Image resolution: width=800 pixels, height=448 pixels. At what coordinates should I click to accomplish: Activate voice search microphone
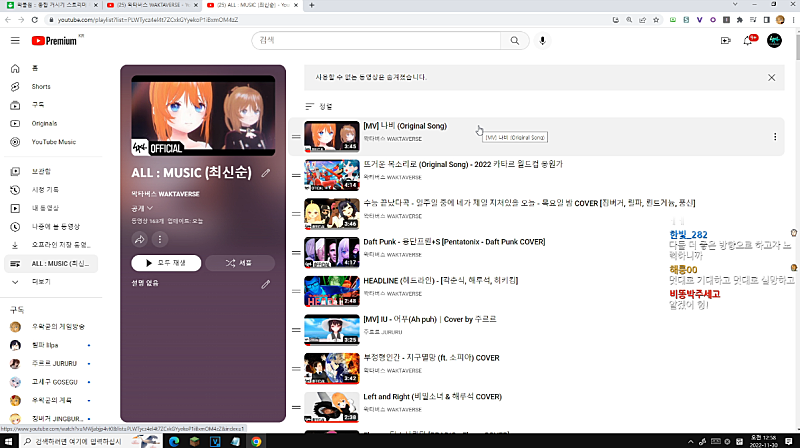point(542,41)
